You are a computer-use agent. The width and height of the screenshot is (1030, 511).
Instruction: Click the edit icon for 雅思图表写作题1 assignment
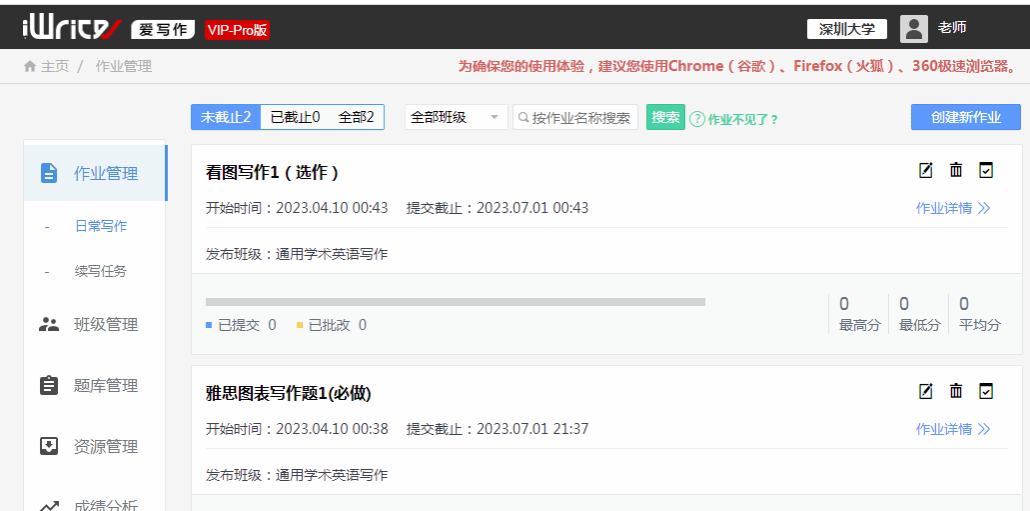tap(926, 391)
